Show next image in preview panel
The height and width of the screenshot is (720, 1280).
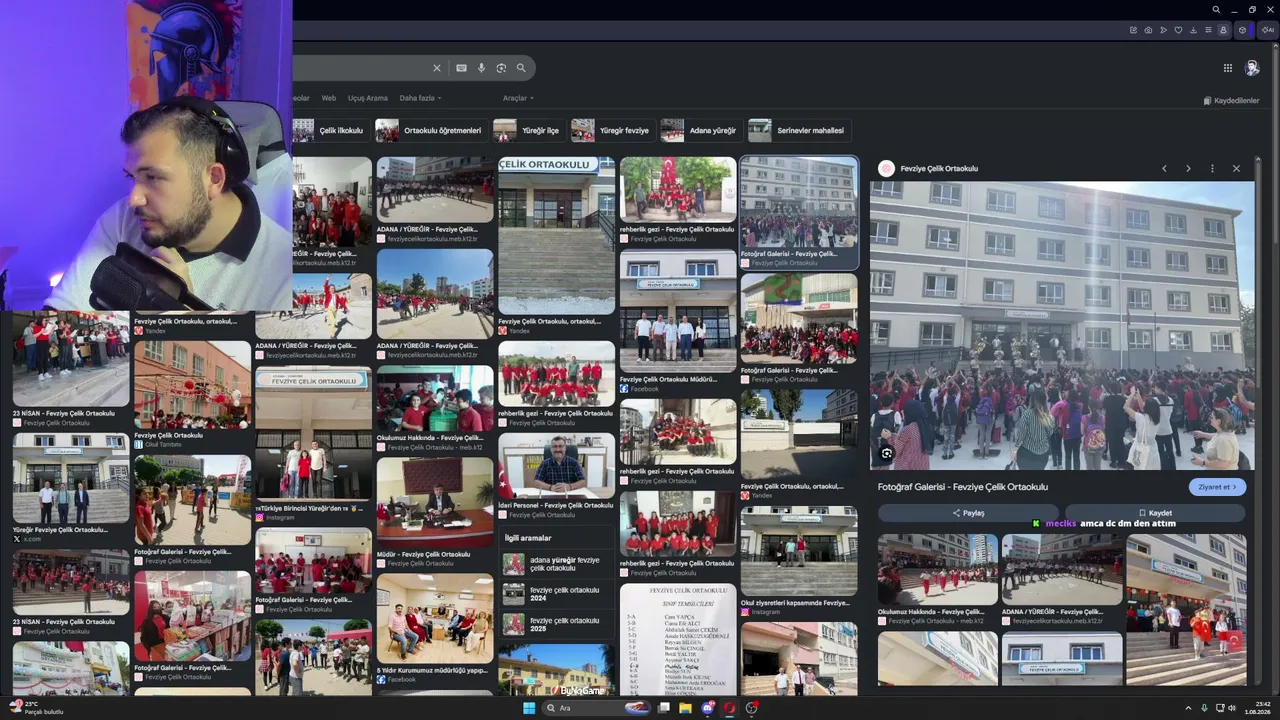click(x=1188, y=168)
